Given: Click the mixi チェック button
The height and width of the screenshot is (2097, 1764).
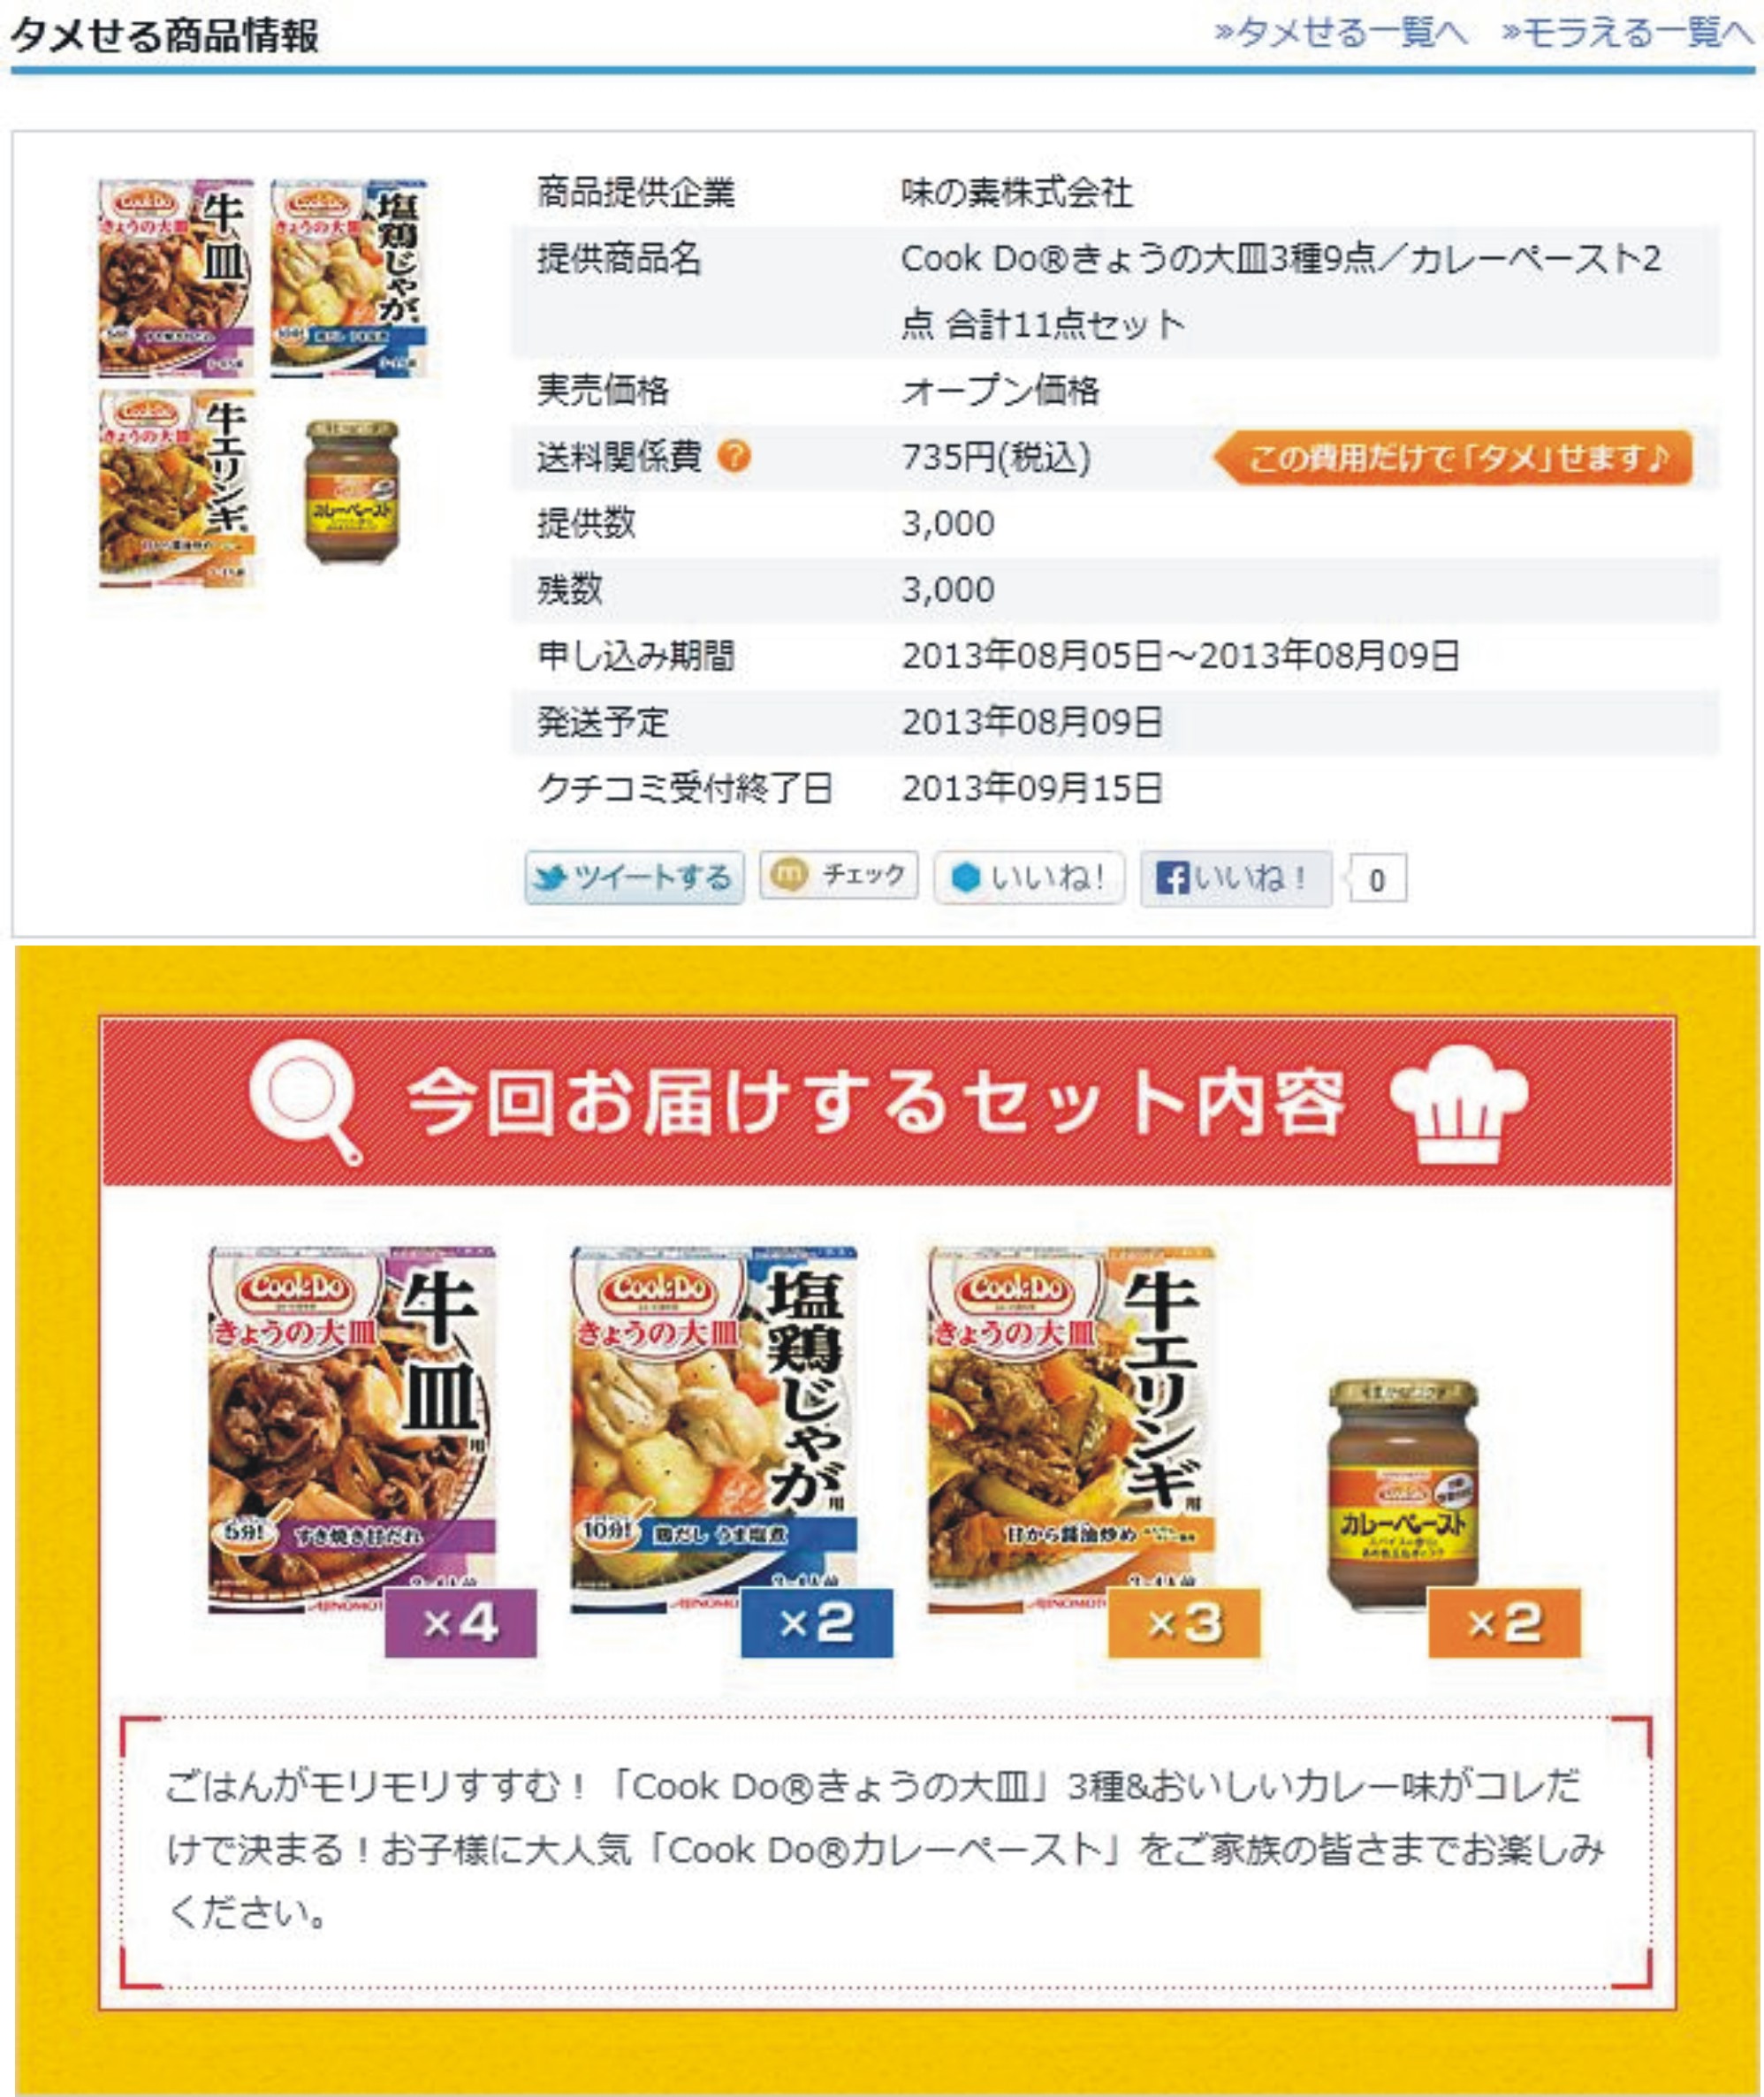Looking at the screenshot, I should (x=838, y=875).
